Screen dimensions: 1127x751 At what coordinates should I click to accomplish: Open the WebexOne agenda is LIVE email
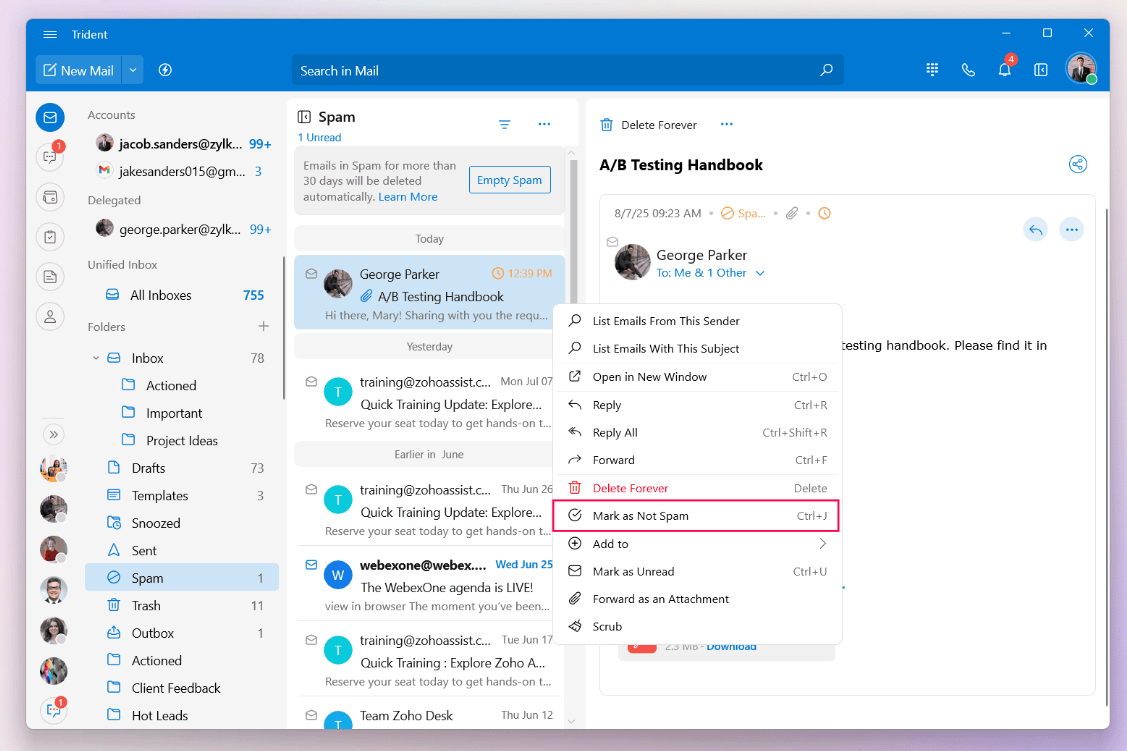(x=428, y=585)
